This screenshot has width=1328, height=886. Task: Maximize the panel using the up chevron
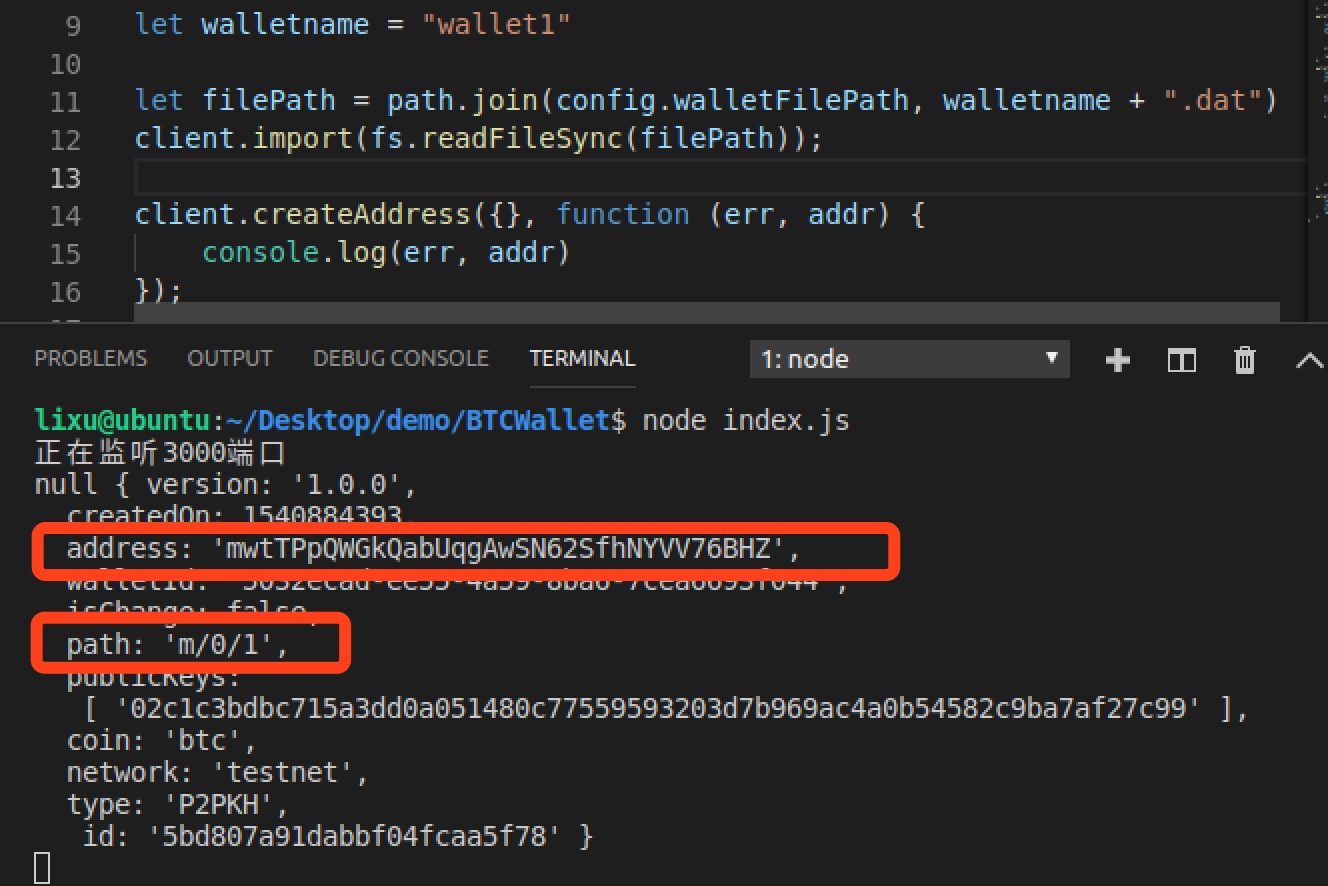click(1308, 360)
